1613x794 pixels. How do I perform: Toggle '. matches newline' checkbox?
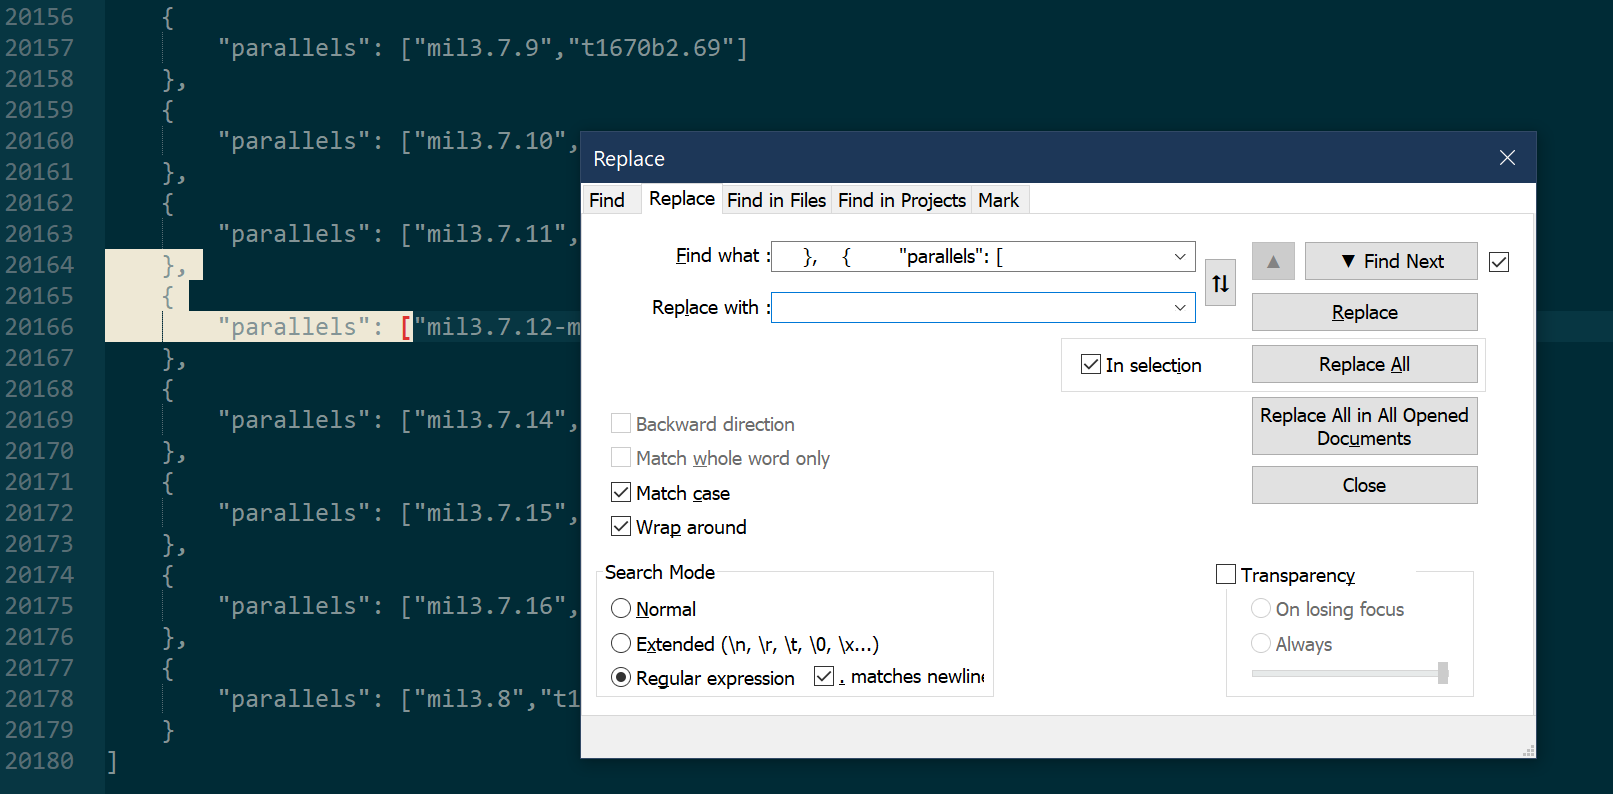point(824,676)
